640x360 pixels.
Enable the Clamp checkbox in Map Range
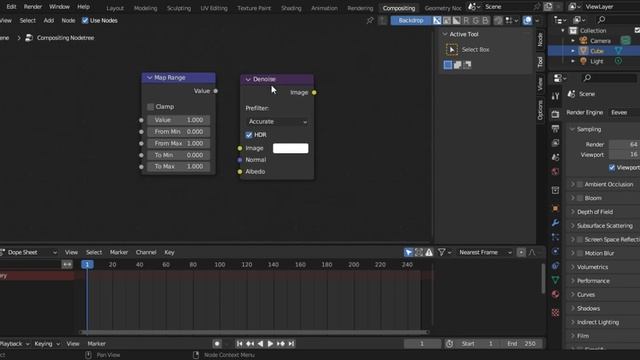coord(150,107)
